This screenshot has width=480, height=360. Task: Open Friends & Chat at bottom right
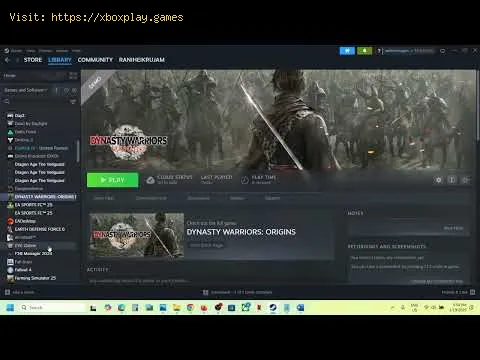pyautogui.click(x=458, y=292)
